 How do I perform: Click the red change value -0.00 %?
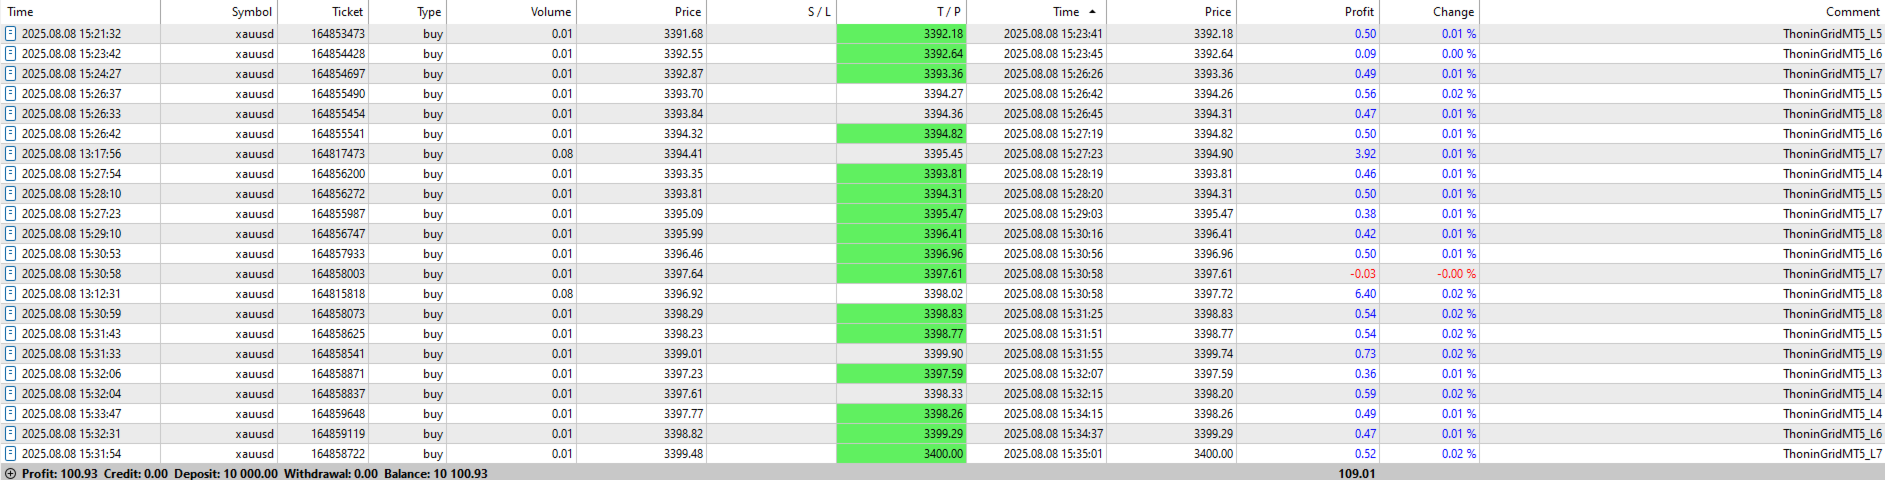[x=1456, y=274]
